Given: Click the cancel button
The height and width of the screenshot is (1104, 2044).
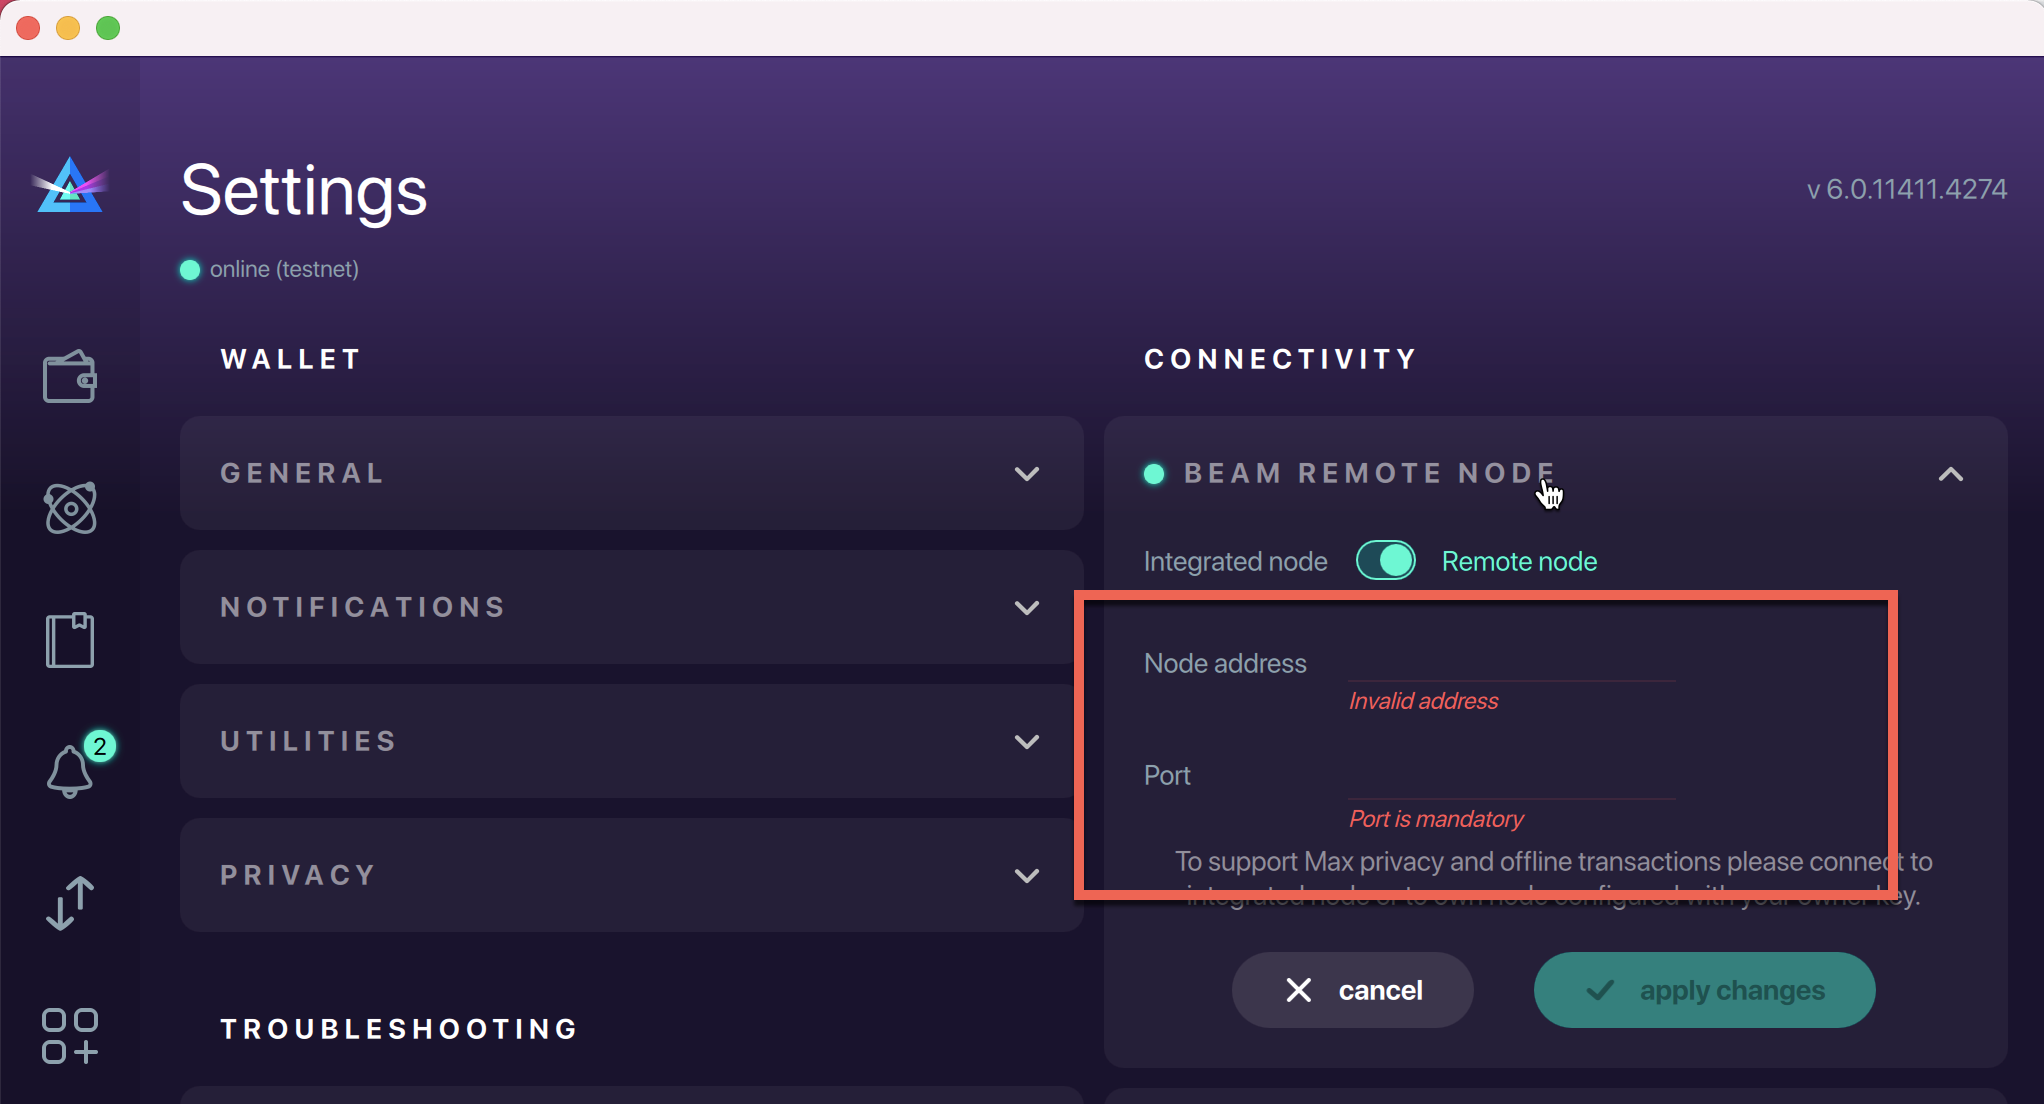Looking at the screenshot, I should pos(1352,990).
